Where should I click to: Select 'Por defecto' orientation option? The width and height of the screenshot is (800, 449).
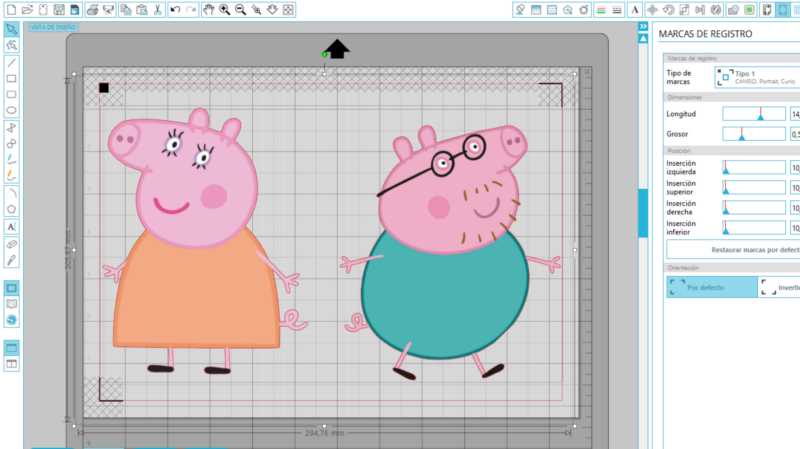(712, 287)
